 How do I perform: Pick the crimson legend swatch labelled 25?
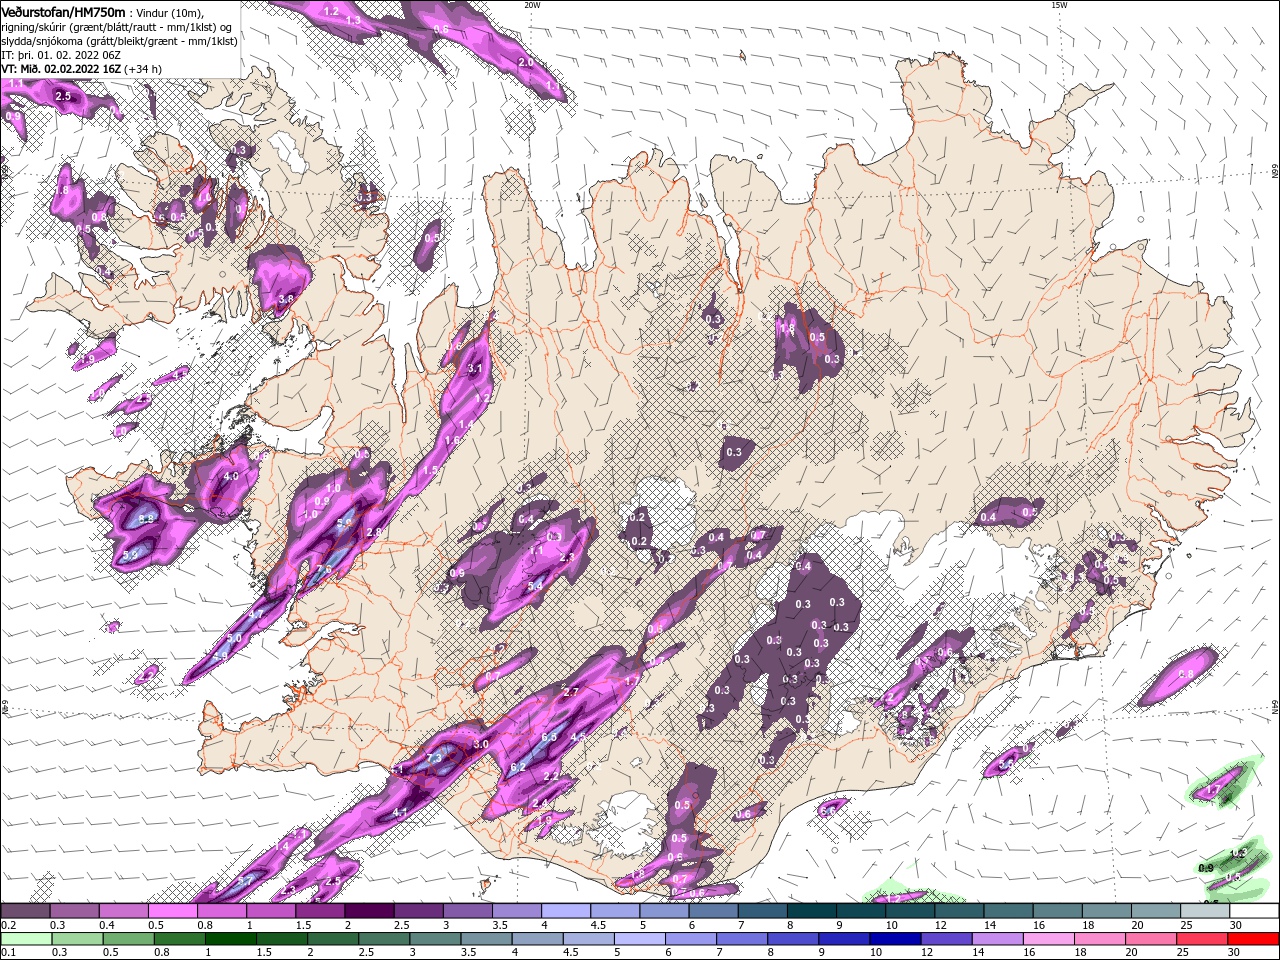pos(1204,939)
